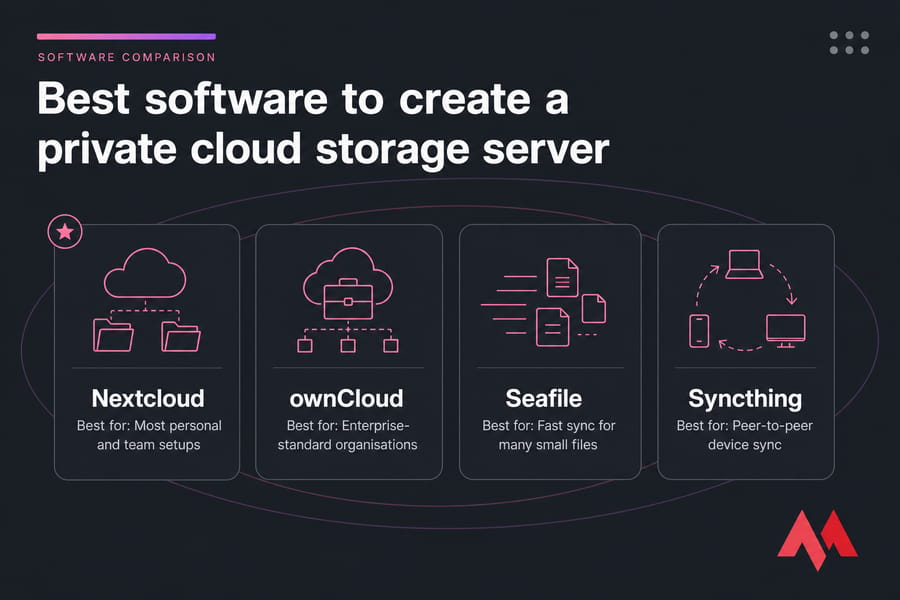Click 'Best for: Peer-to-peer device sync' text

tap(744, 435)
